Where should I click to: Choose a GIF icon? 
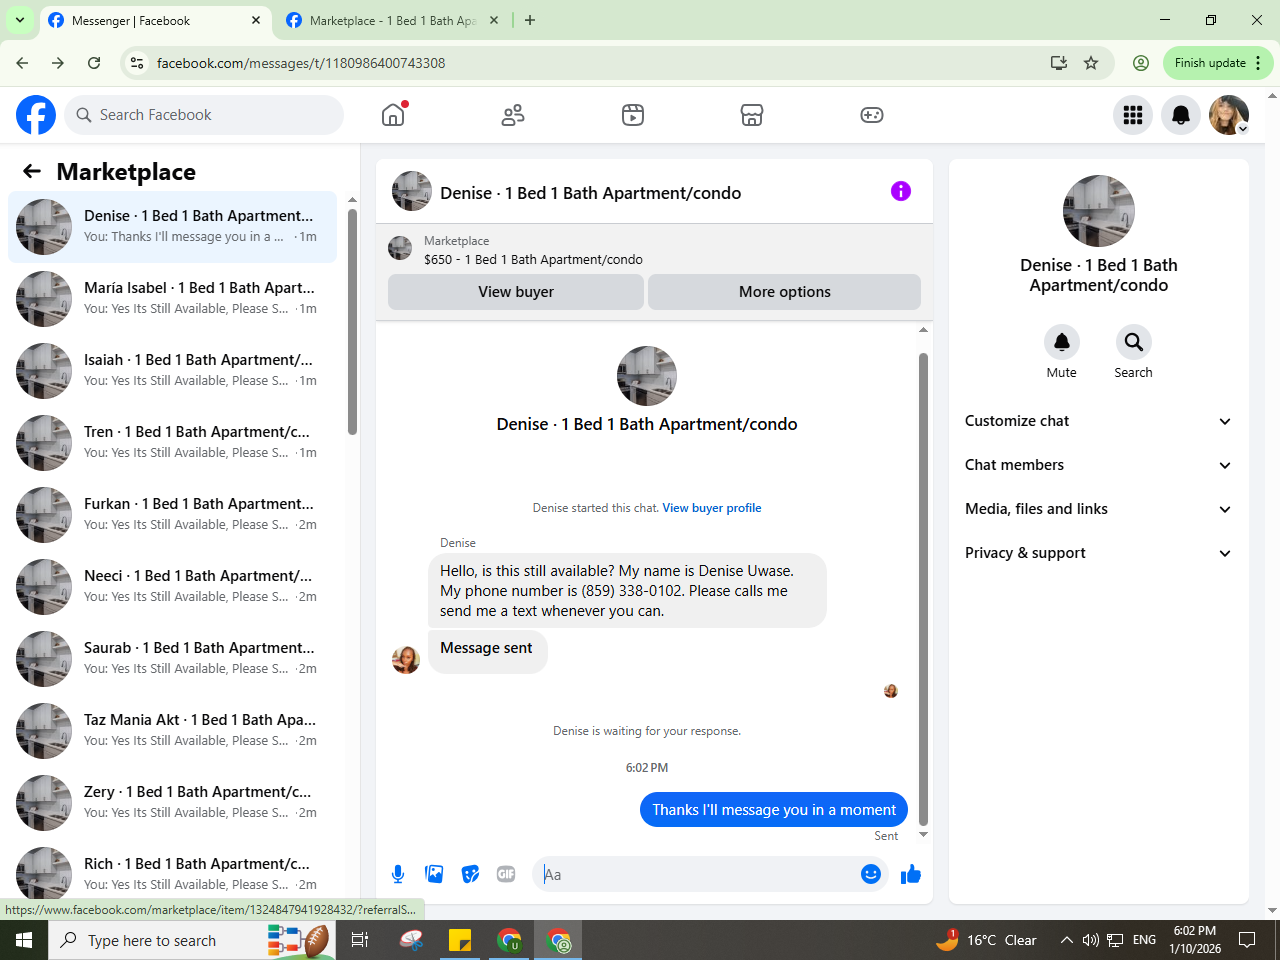(506, 874)
